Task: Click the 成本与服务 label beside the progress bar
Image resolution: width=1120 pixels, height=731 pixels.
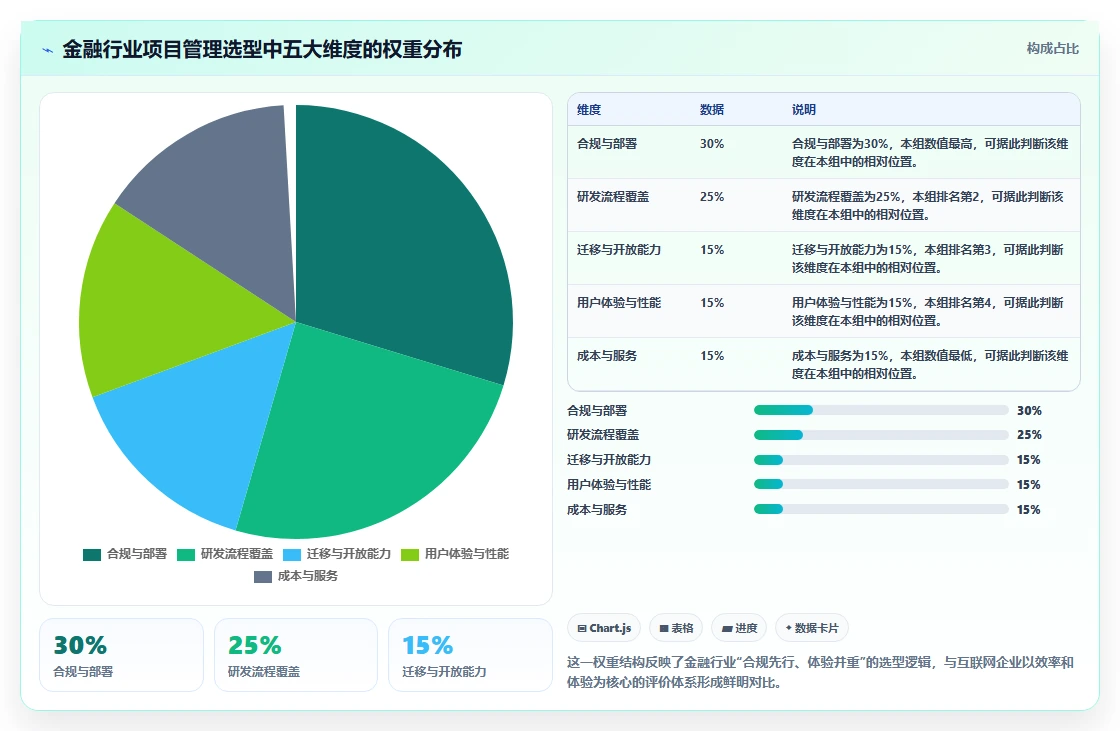Action: pyautogui.click(x=597, y=509)
